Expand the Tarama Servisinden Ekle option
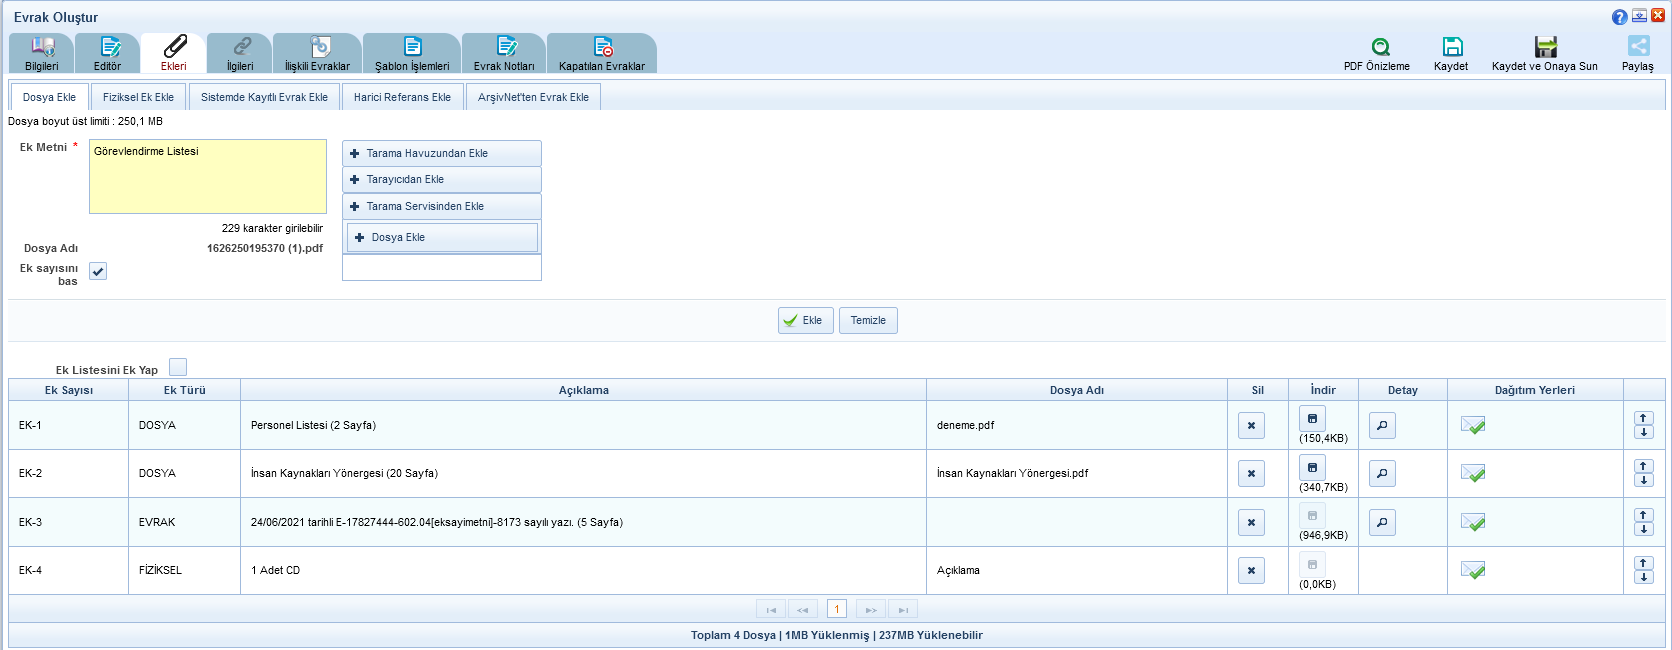The height and width of the screenshot is (650, 1672). [x=441, y=206]
